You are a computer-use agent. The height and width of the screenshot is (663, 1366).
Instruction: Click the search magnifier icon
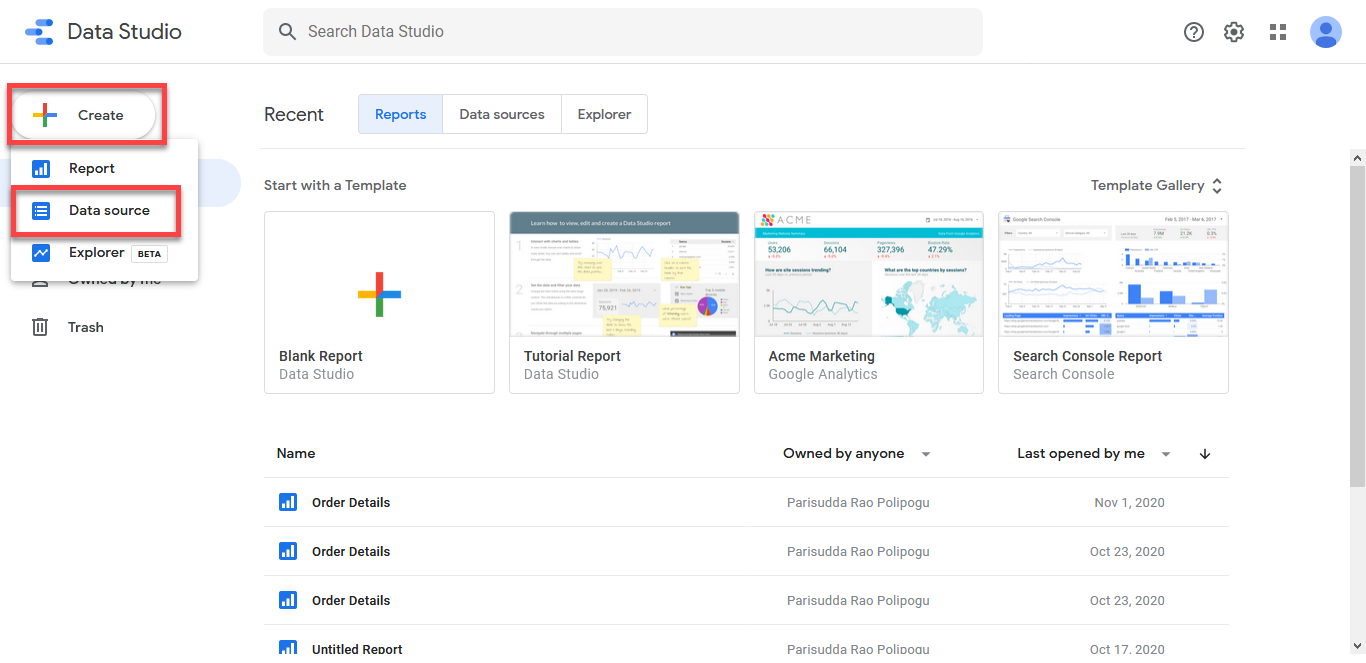[287, 32]
